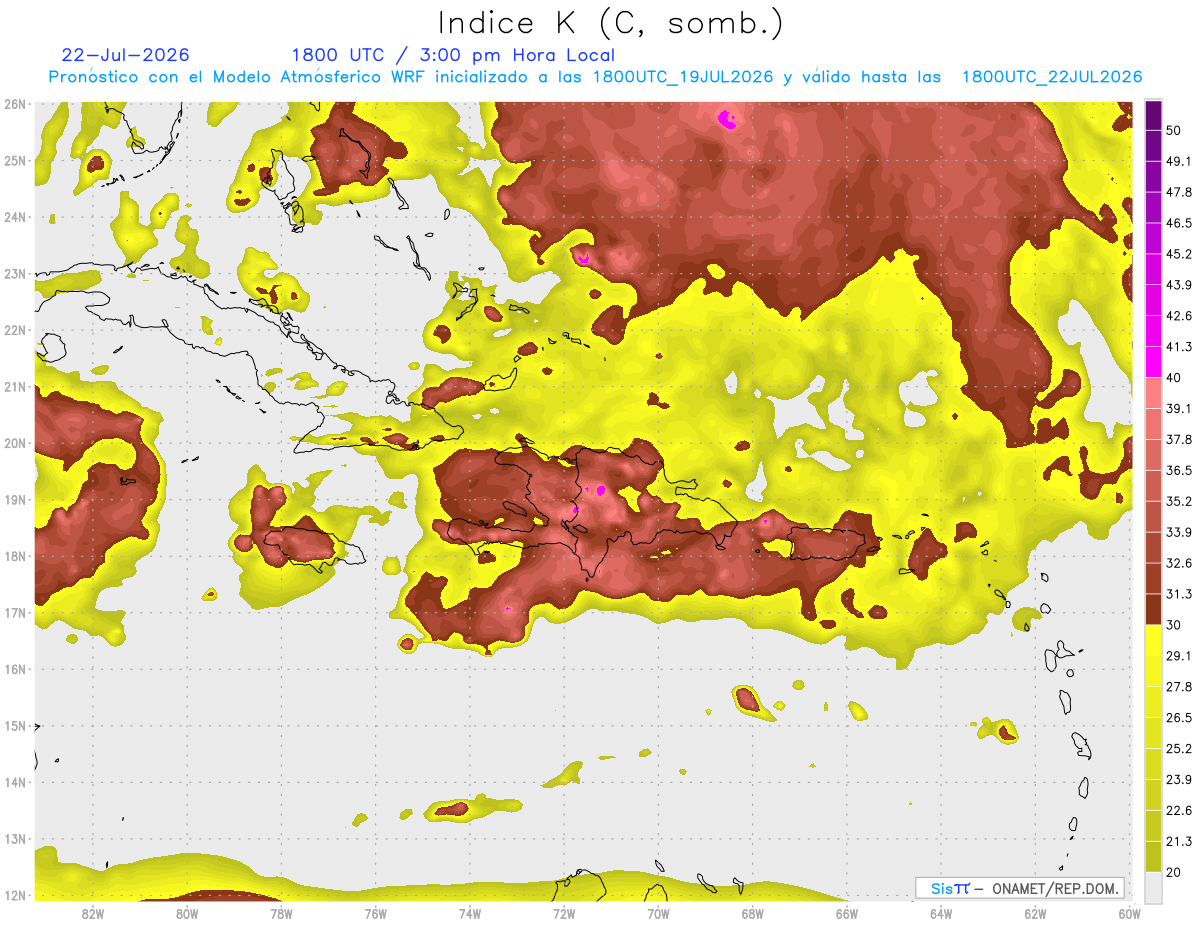
Task: Select the colorbar segment between 39.1 and 40
Action: pyautogui.click(x=1153, y=393)
